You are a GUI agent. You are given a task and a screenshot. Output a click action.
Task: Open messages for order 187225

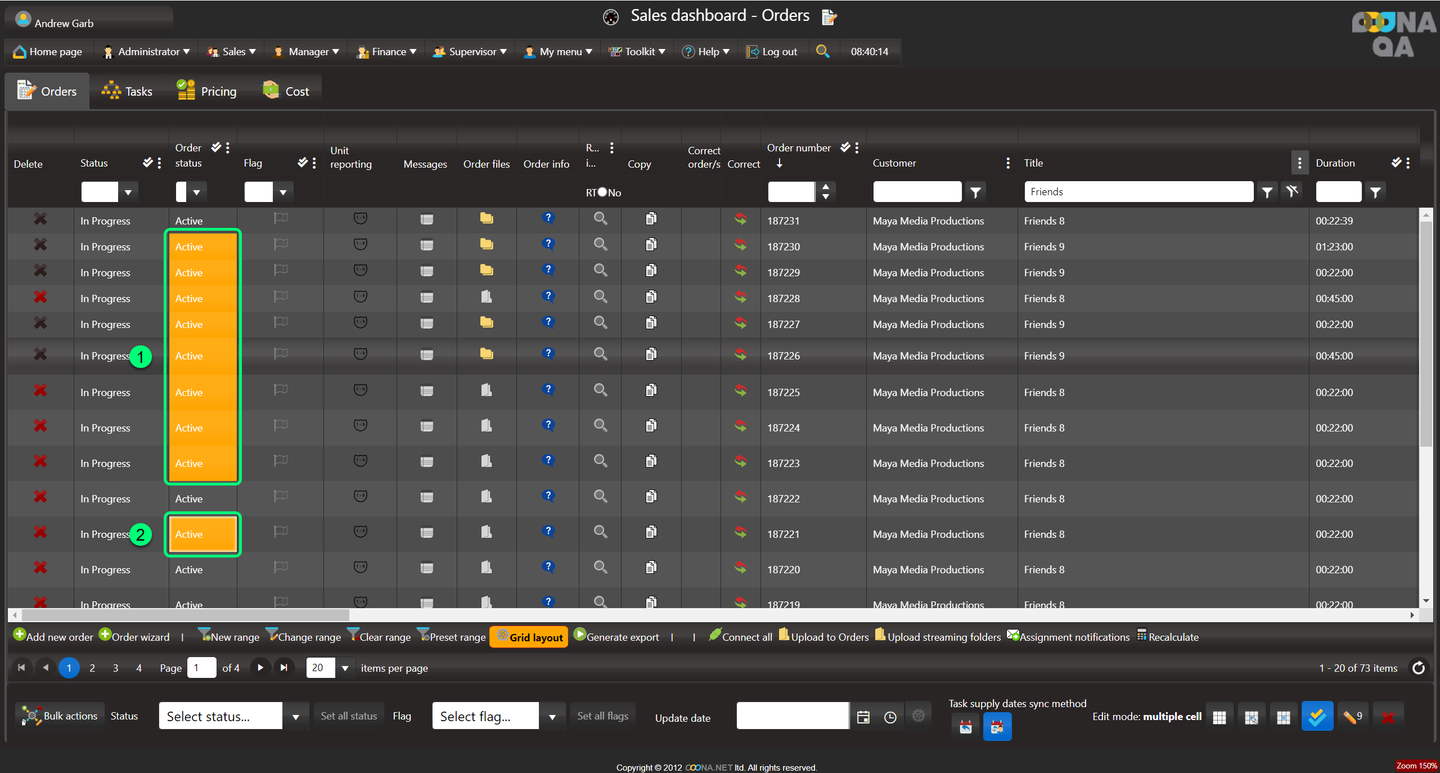[427, 392]
